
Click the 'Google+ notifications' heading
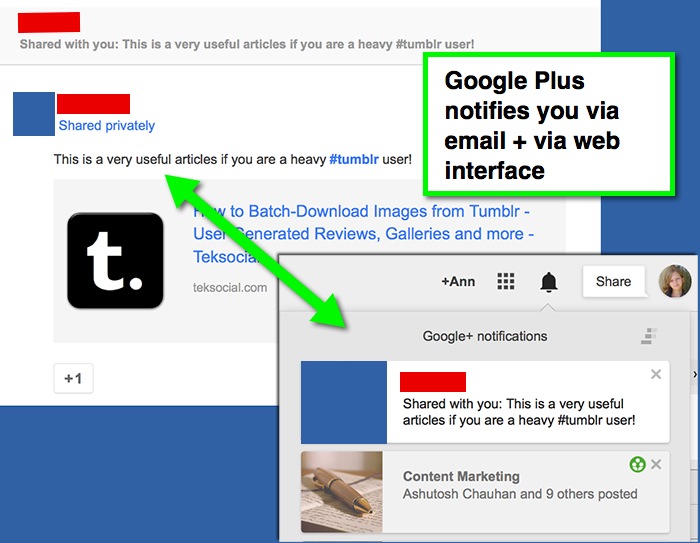[485, 336]
